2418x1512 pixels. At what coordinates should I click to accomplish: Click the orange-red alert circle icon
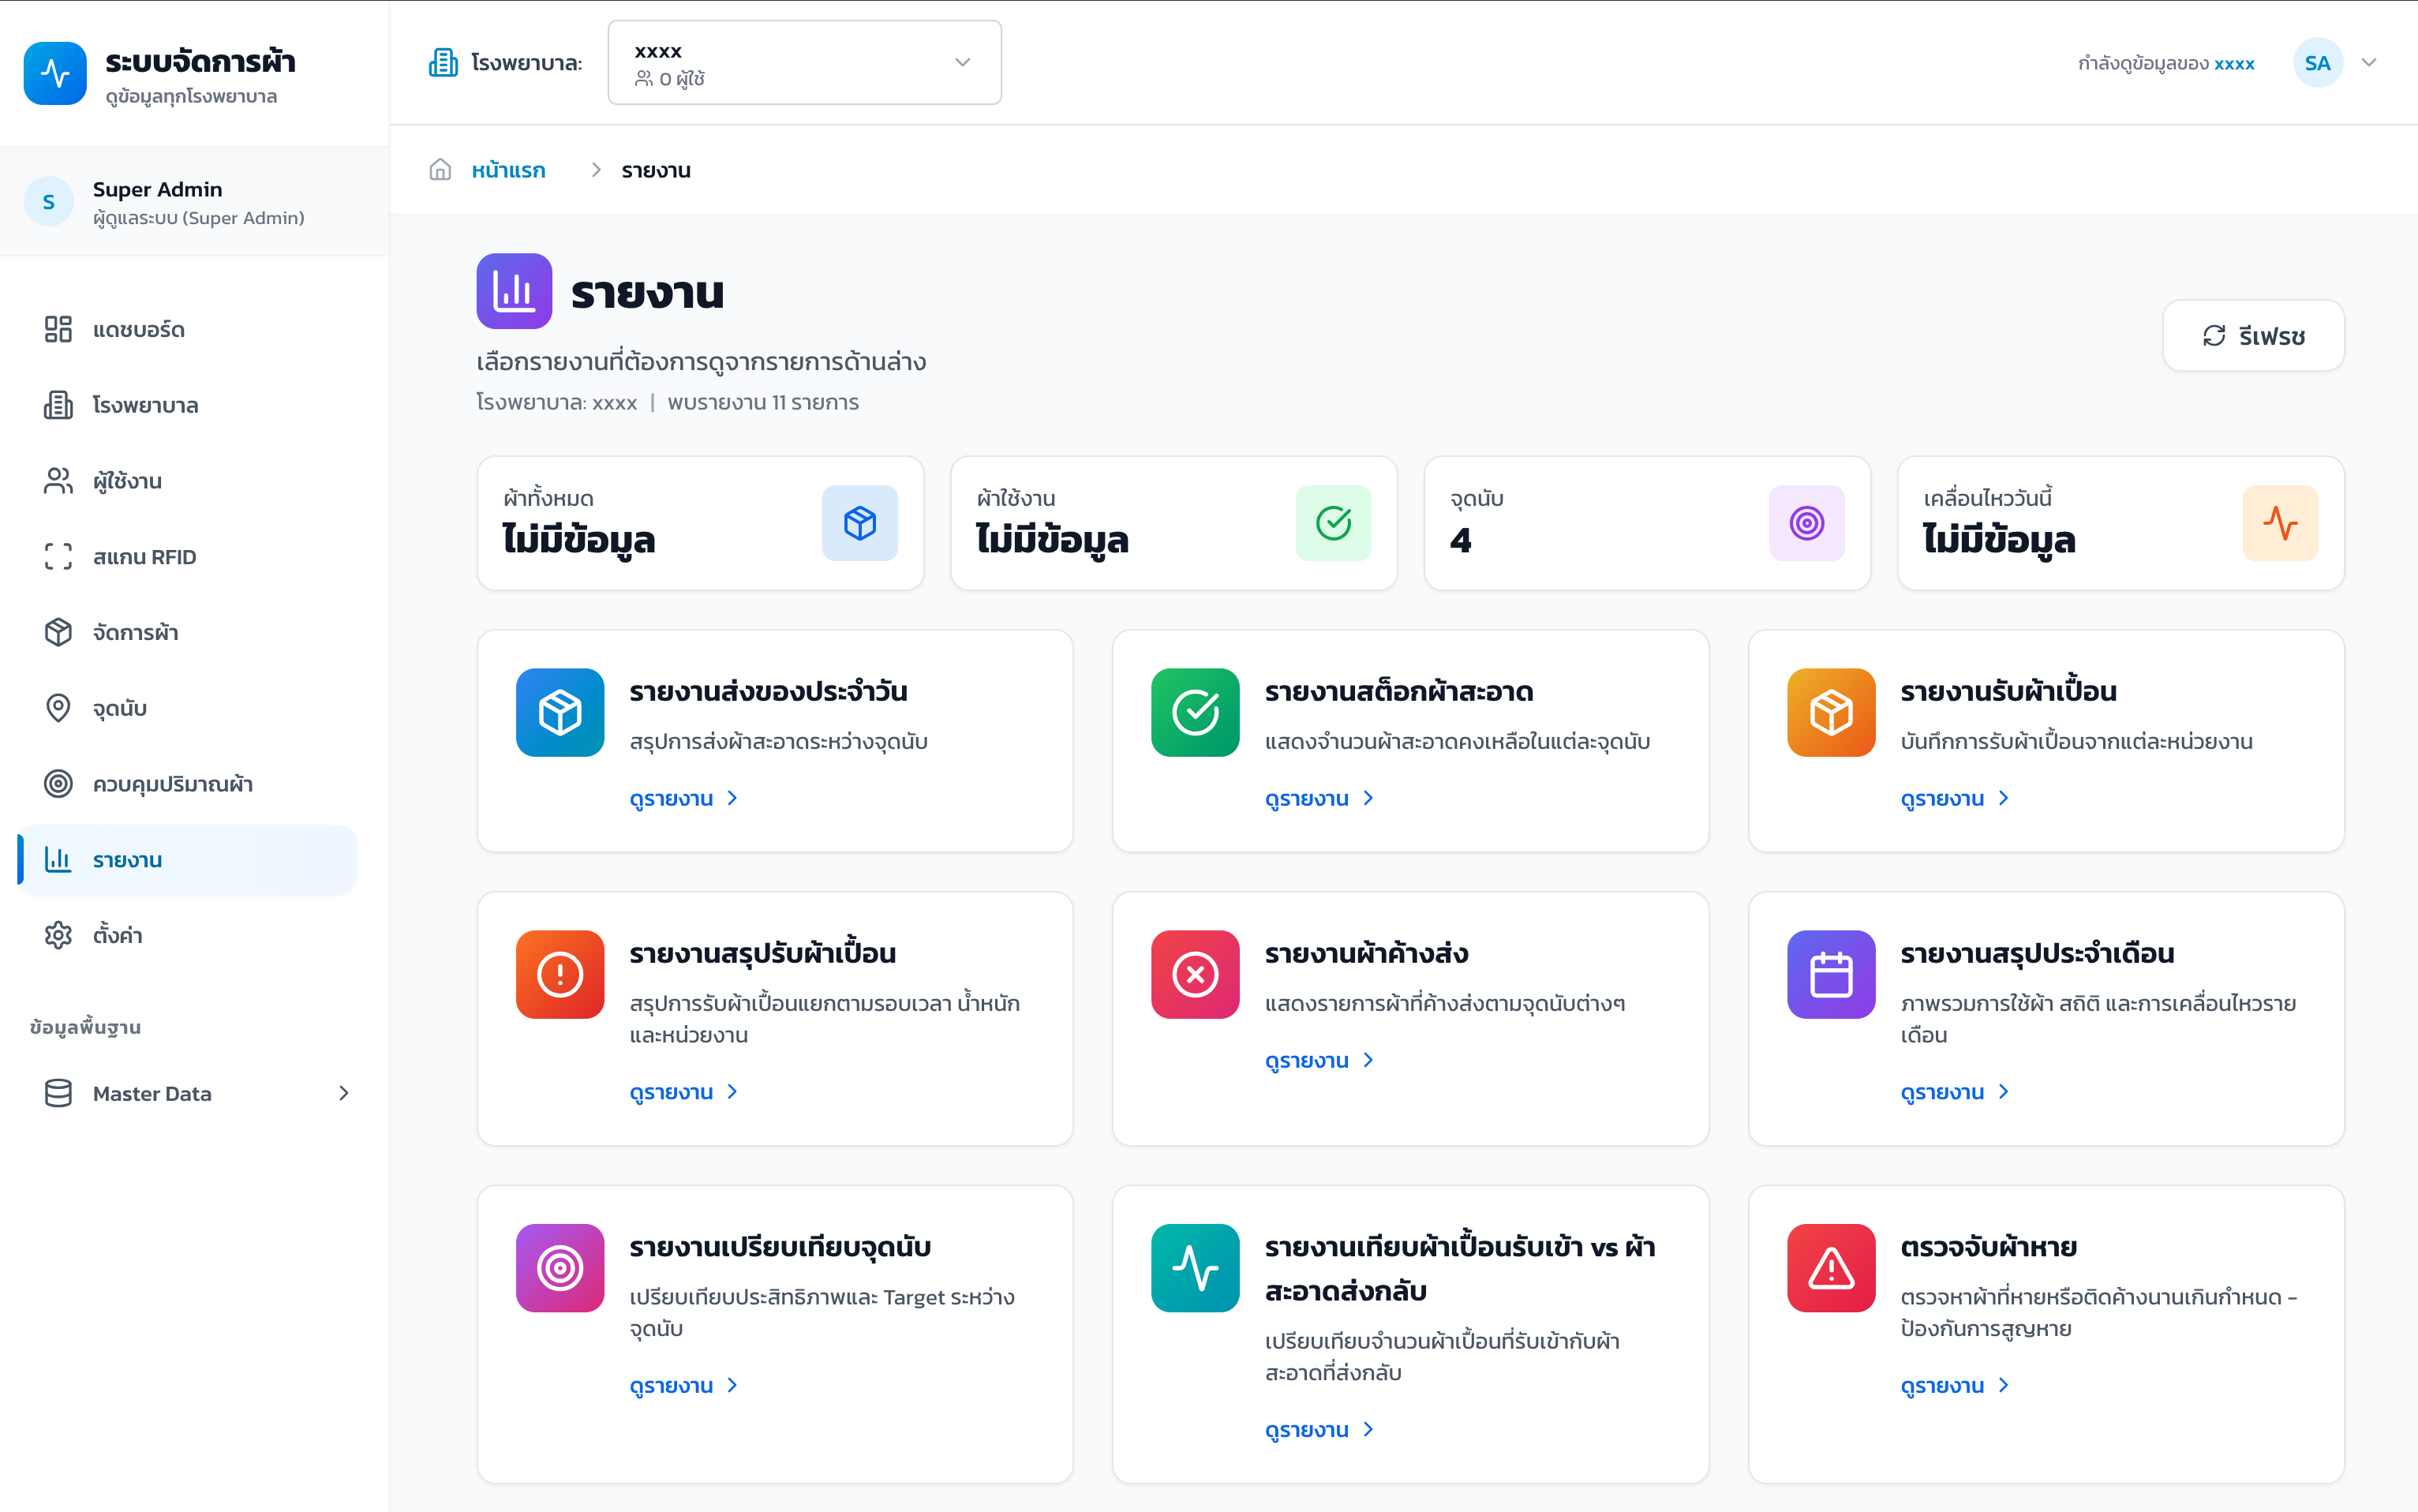559,974
